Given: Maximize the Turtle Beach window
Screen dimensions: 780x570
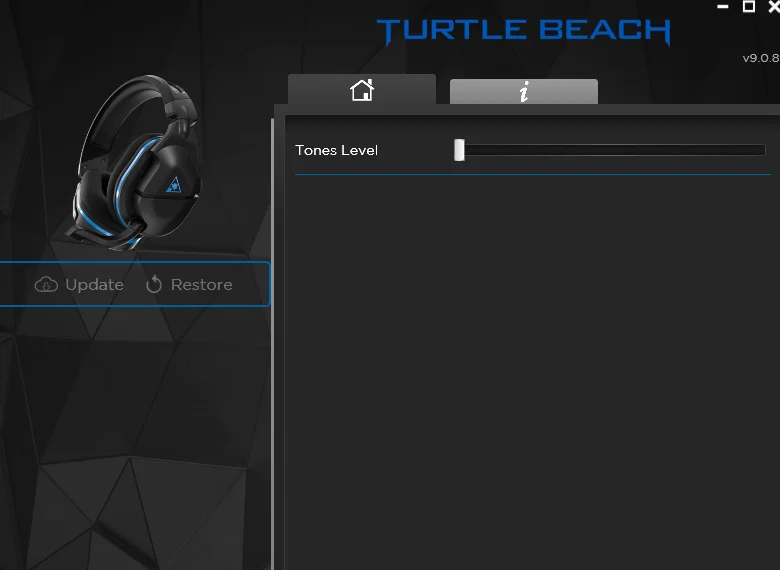Looking at the screenshot, I should pos(749,6).
